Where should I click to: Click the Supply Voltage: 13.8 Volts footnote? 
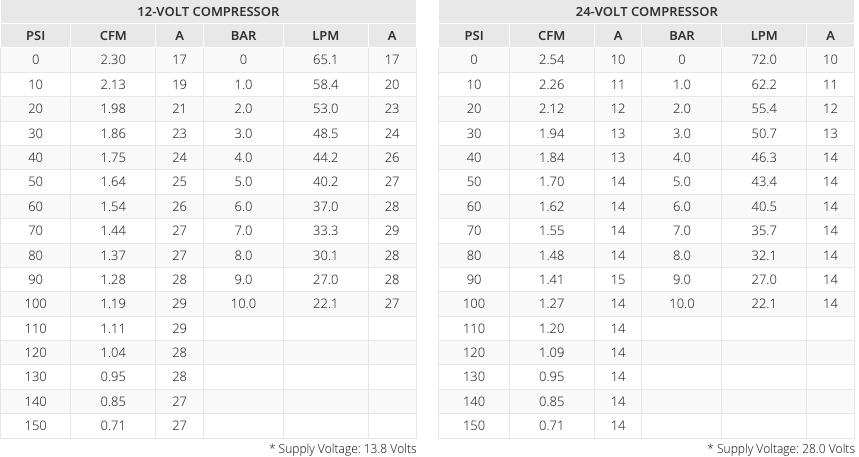point(342,449)
